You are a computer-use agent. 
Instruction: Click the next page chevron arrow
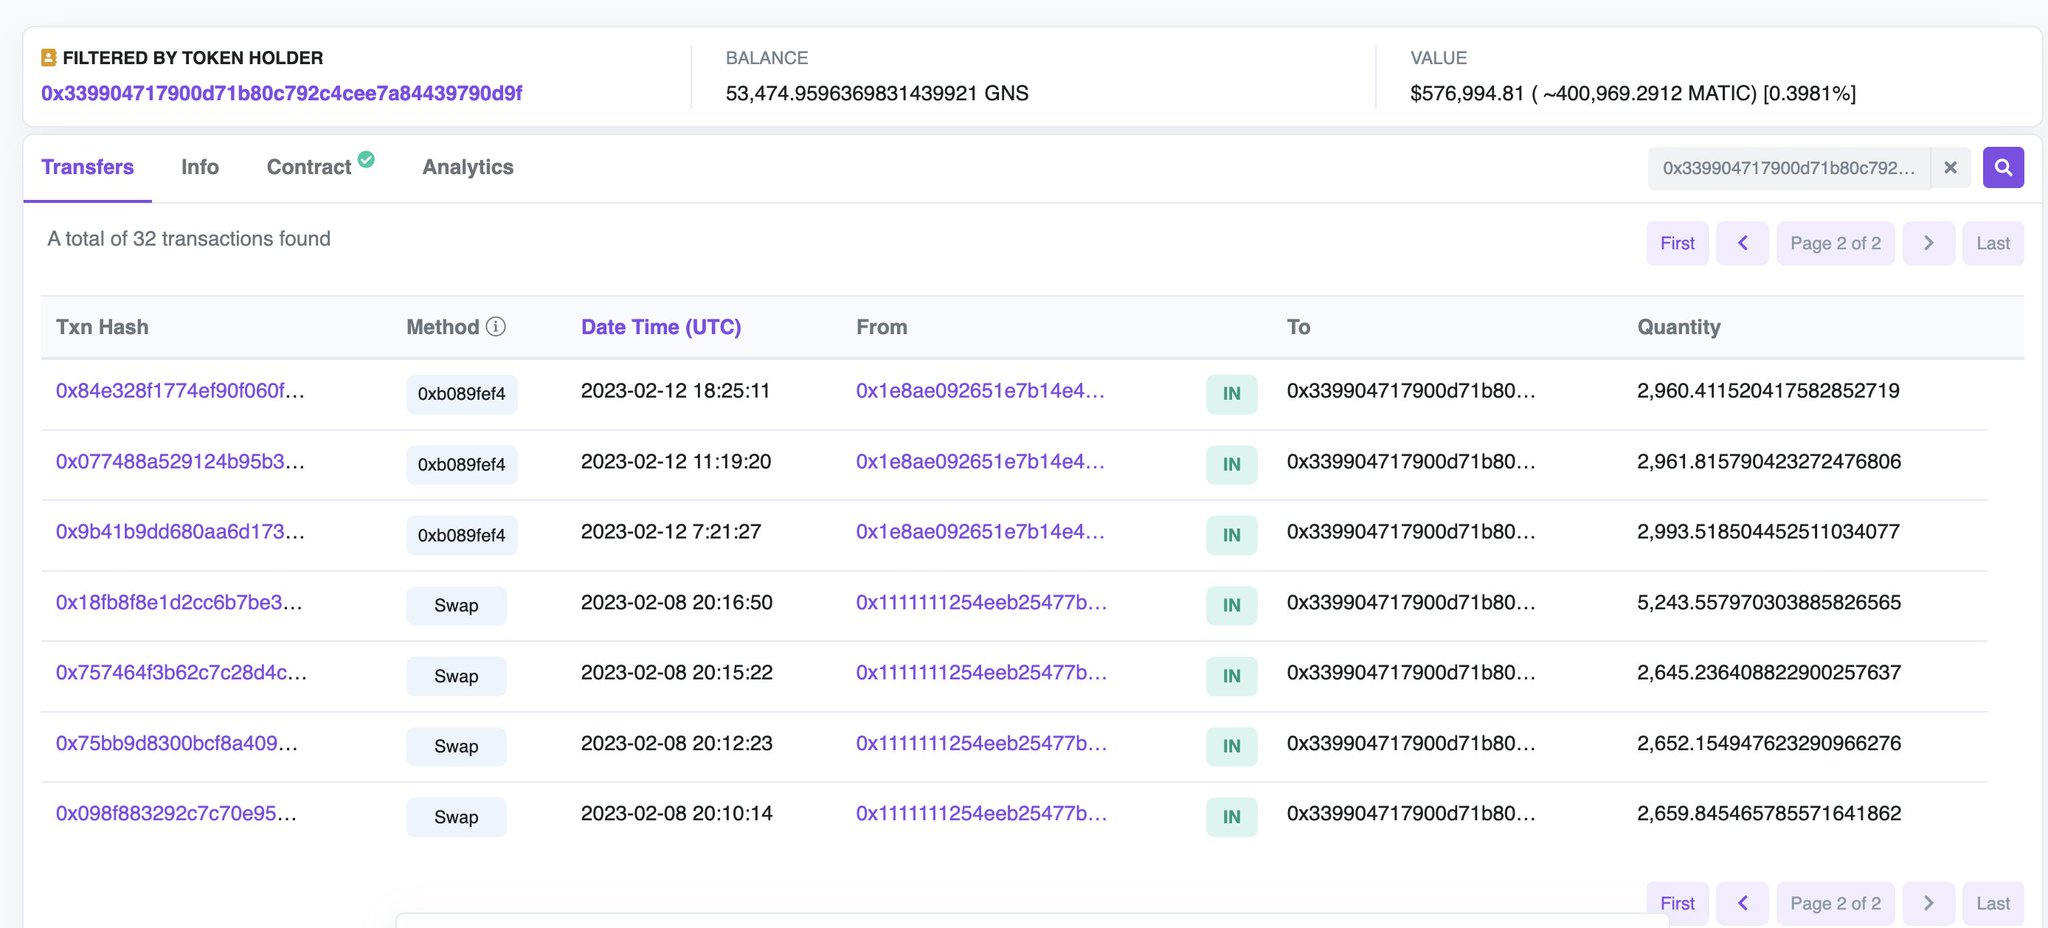pos(1928,242)
